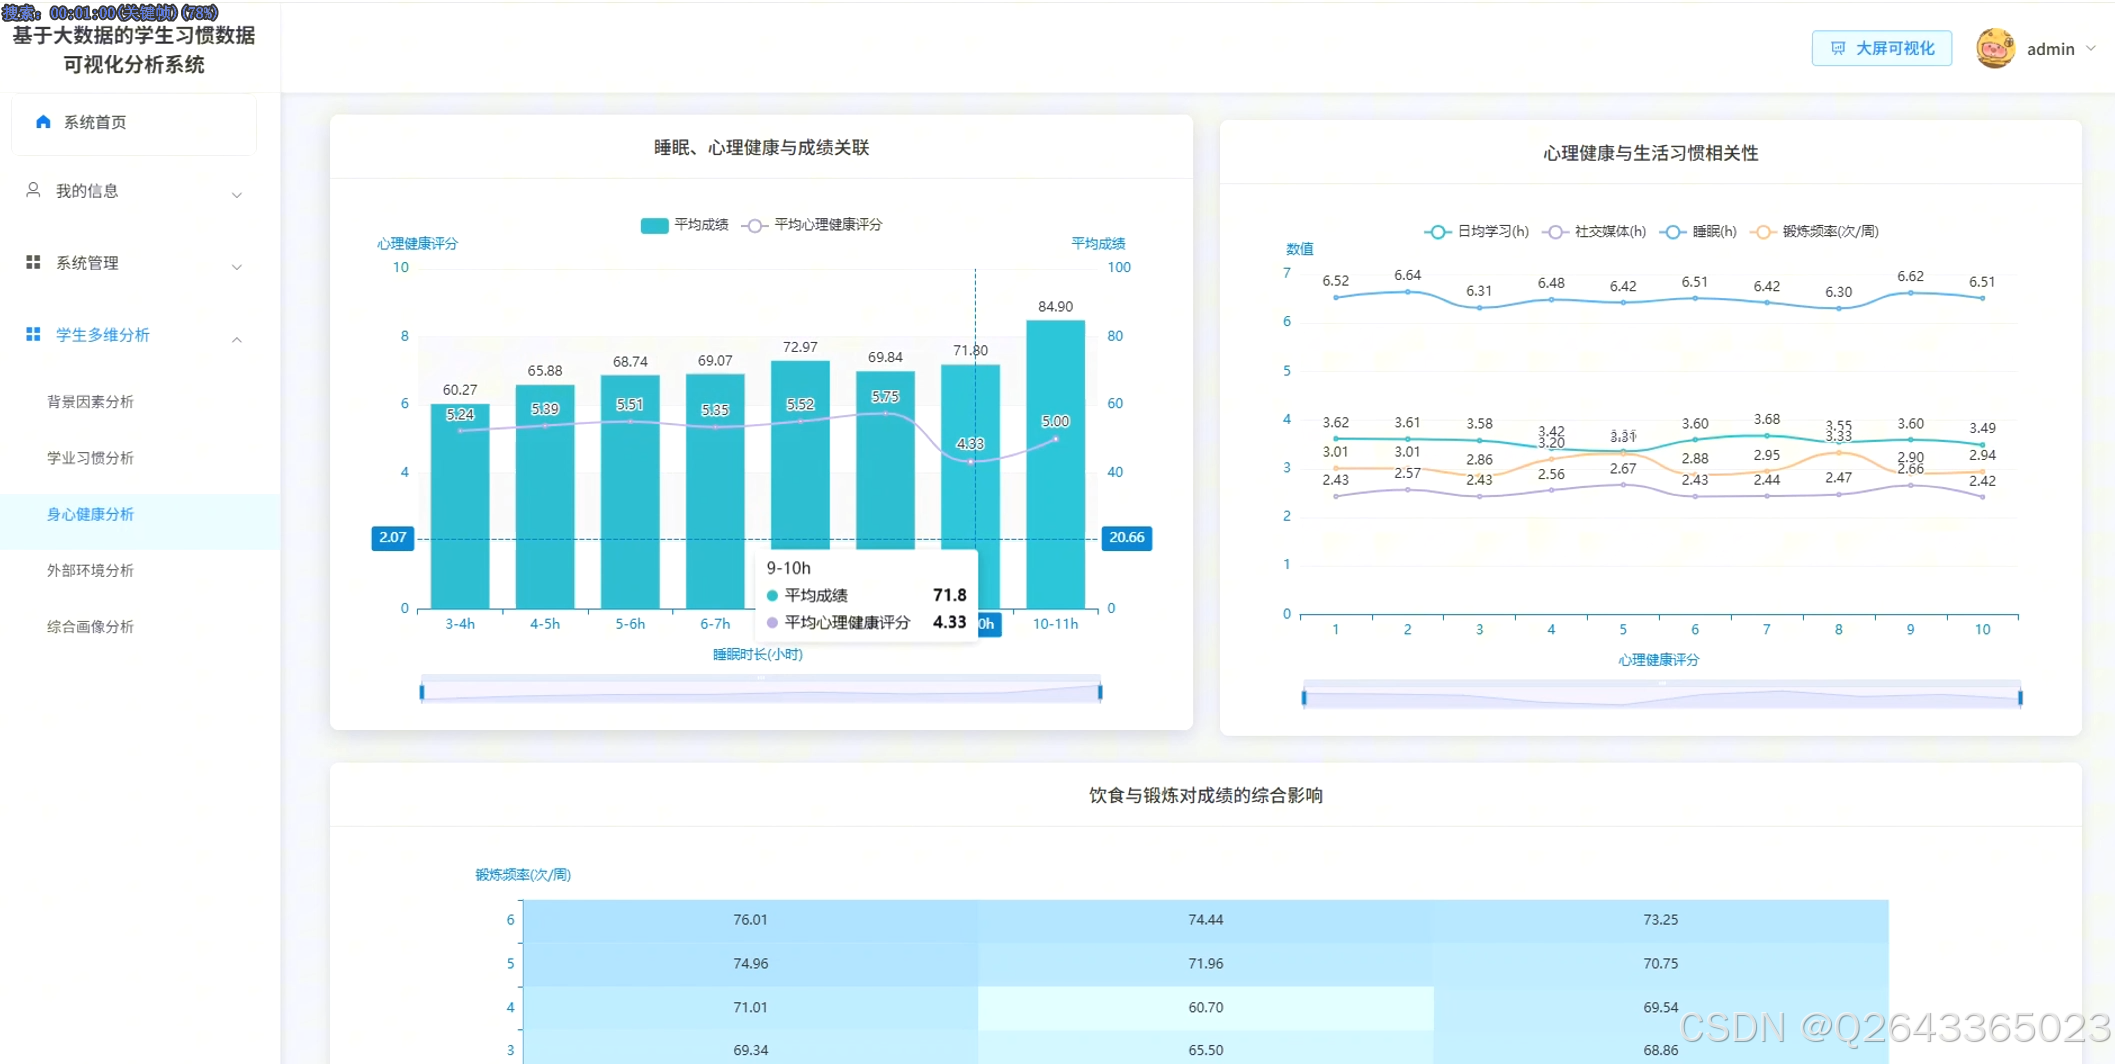Click right handle of 心理健康评分 zoom slider
Image resolution: width=2115 pixels, height=1064 pixels.
(2020, 698)
